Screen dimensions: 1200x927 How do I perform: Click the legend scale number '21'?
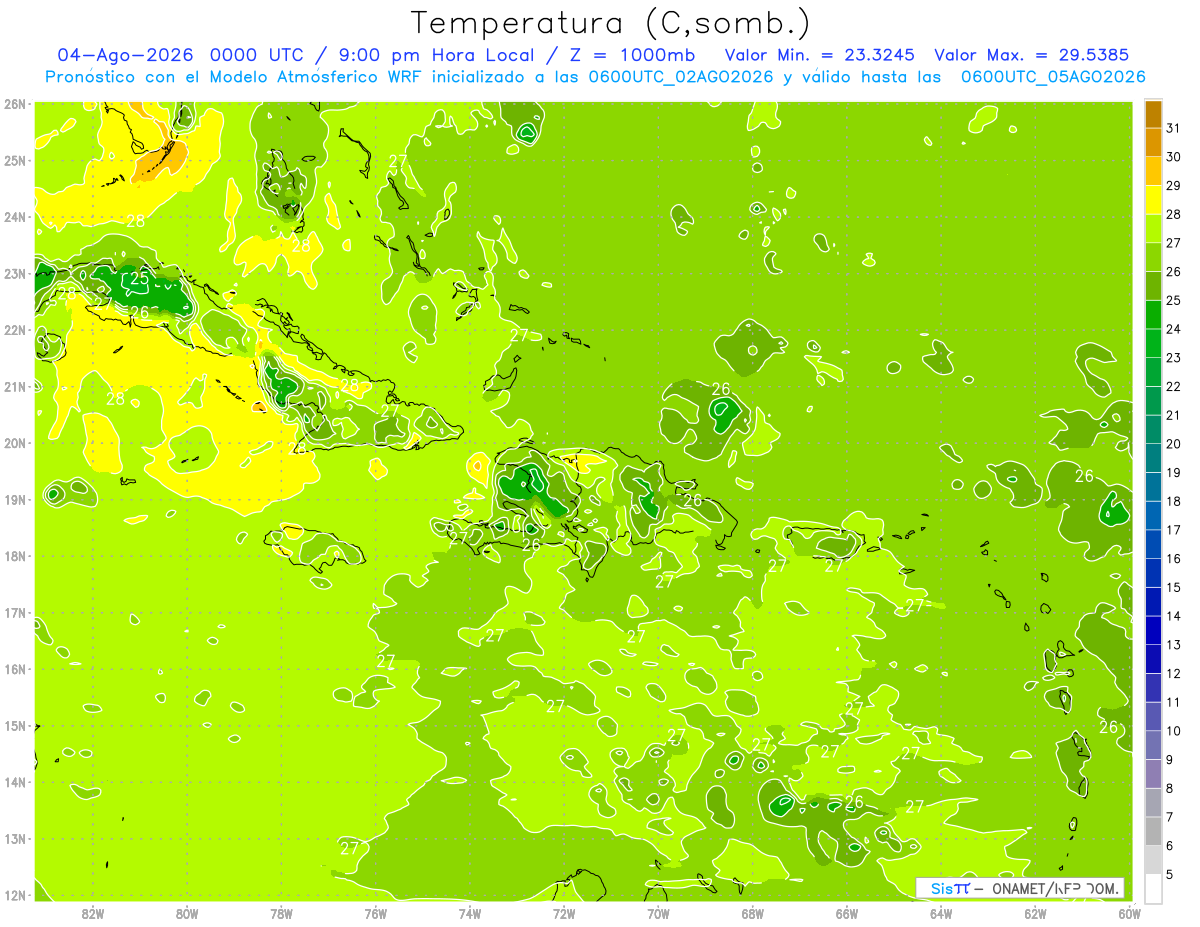point(1174,415)
